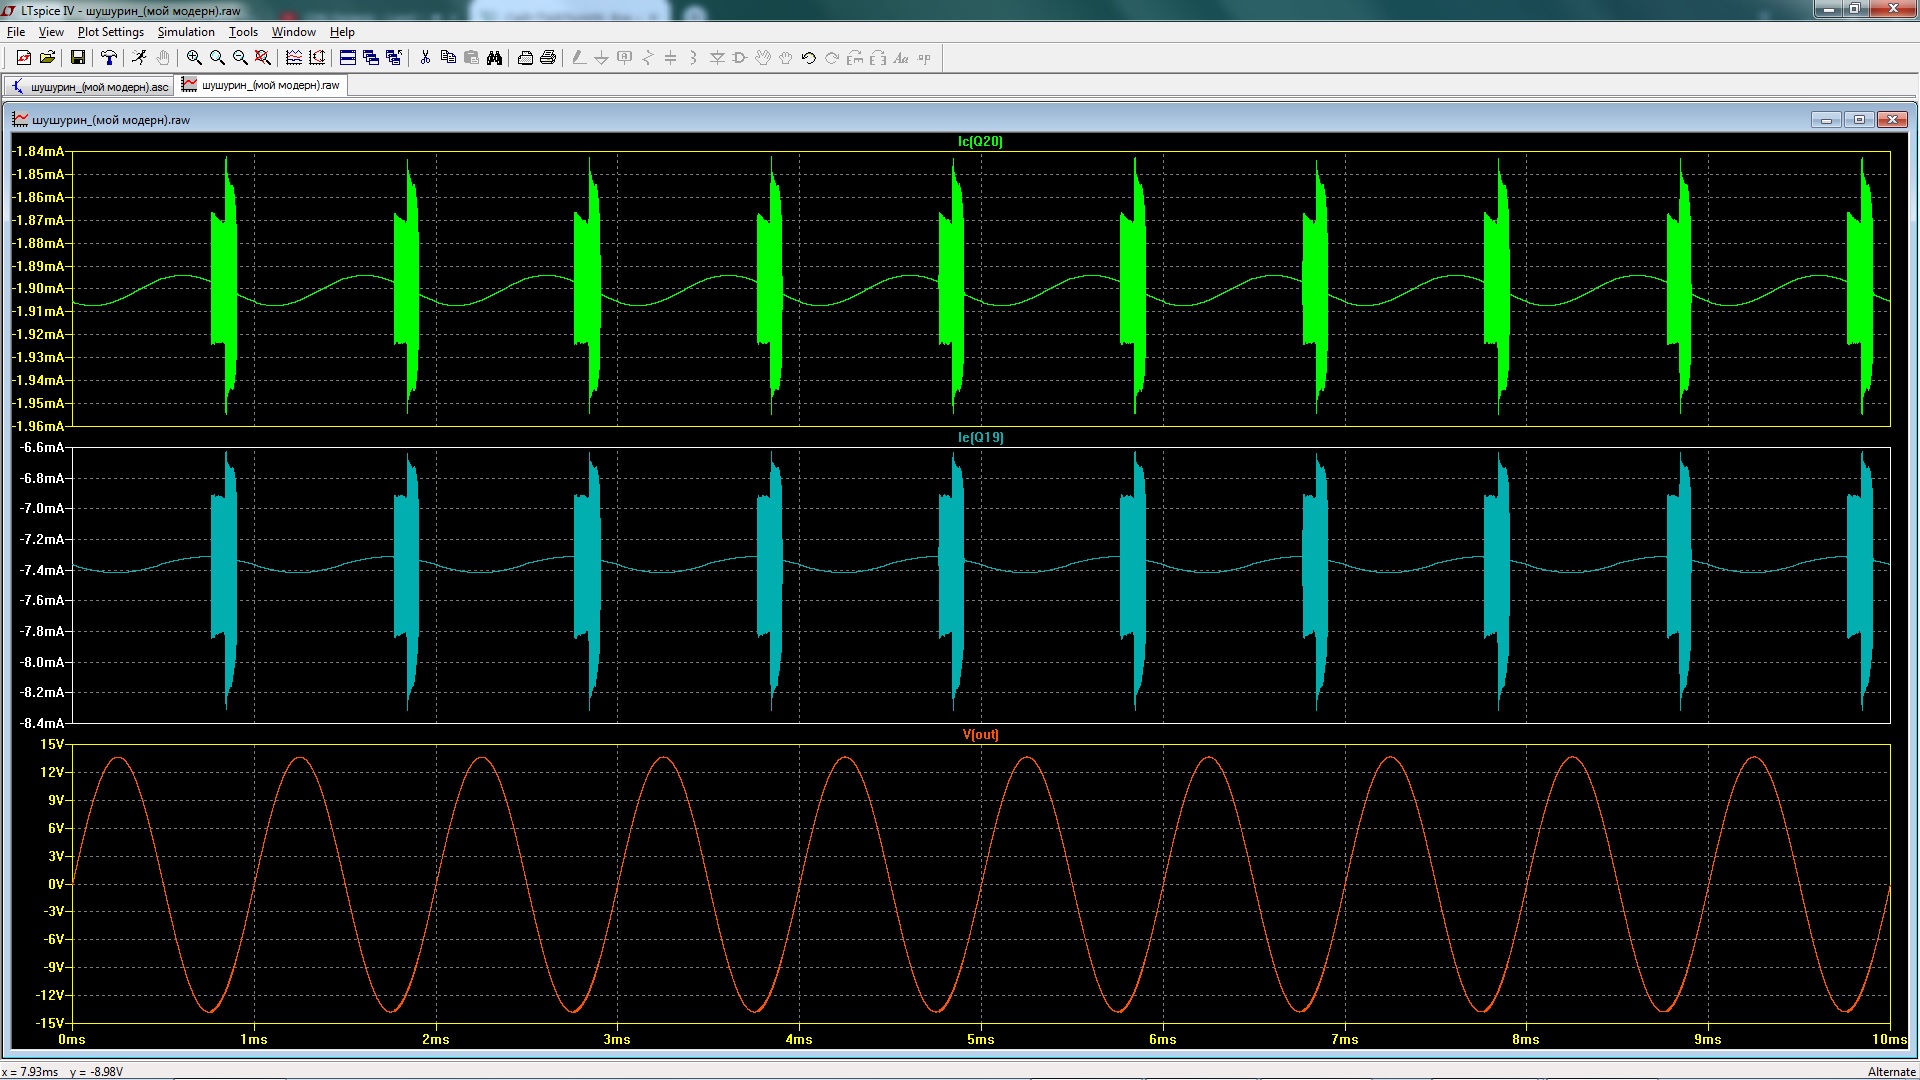1920x1080 pixels.
Task: Click the 5ms time axis label
Action: tap(981, 1040)
